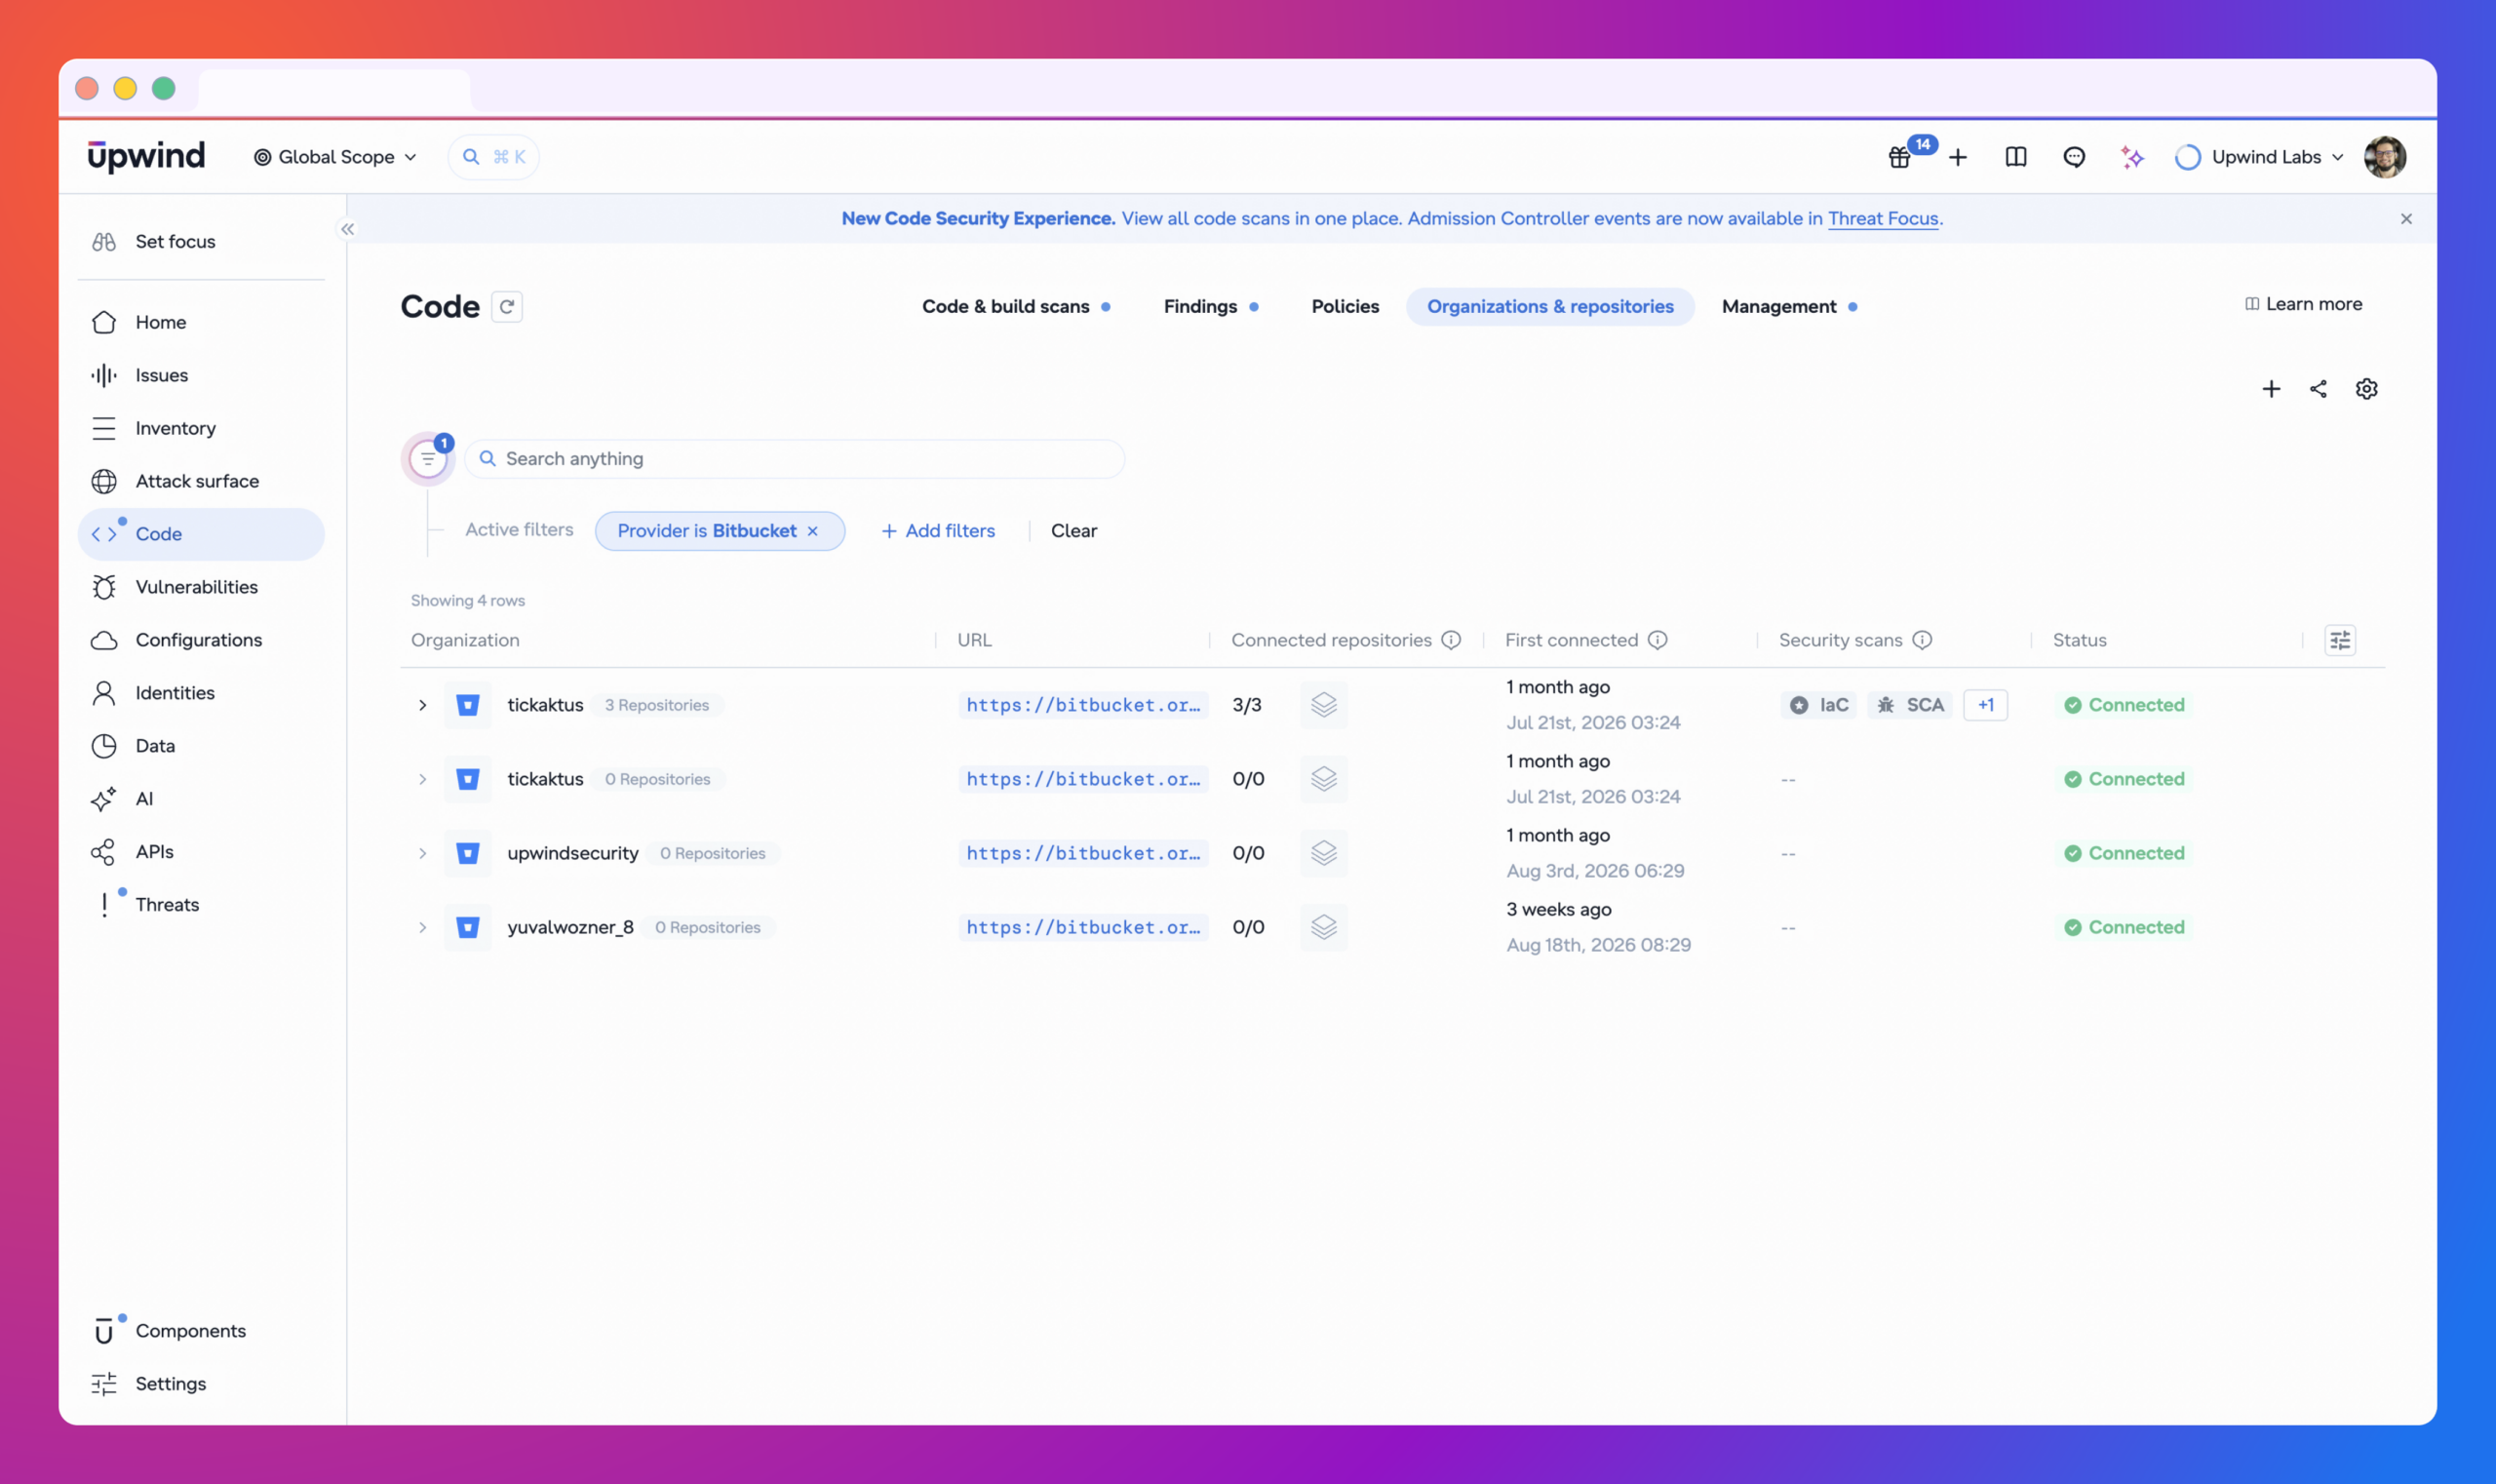Open Settings in sidebar
This screenshot has width=2496, height=1484.
tap(201, 1384)
